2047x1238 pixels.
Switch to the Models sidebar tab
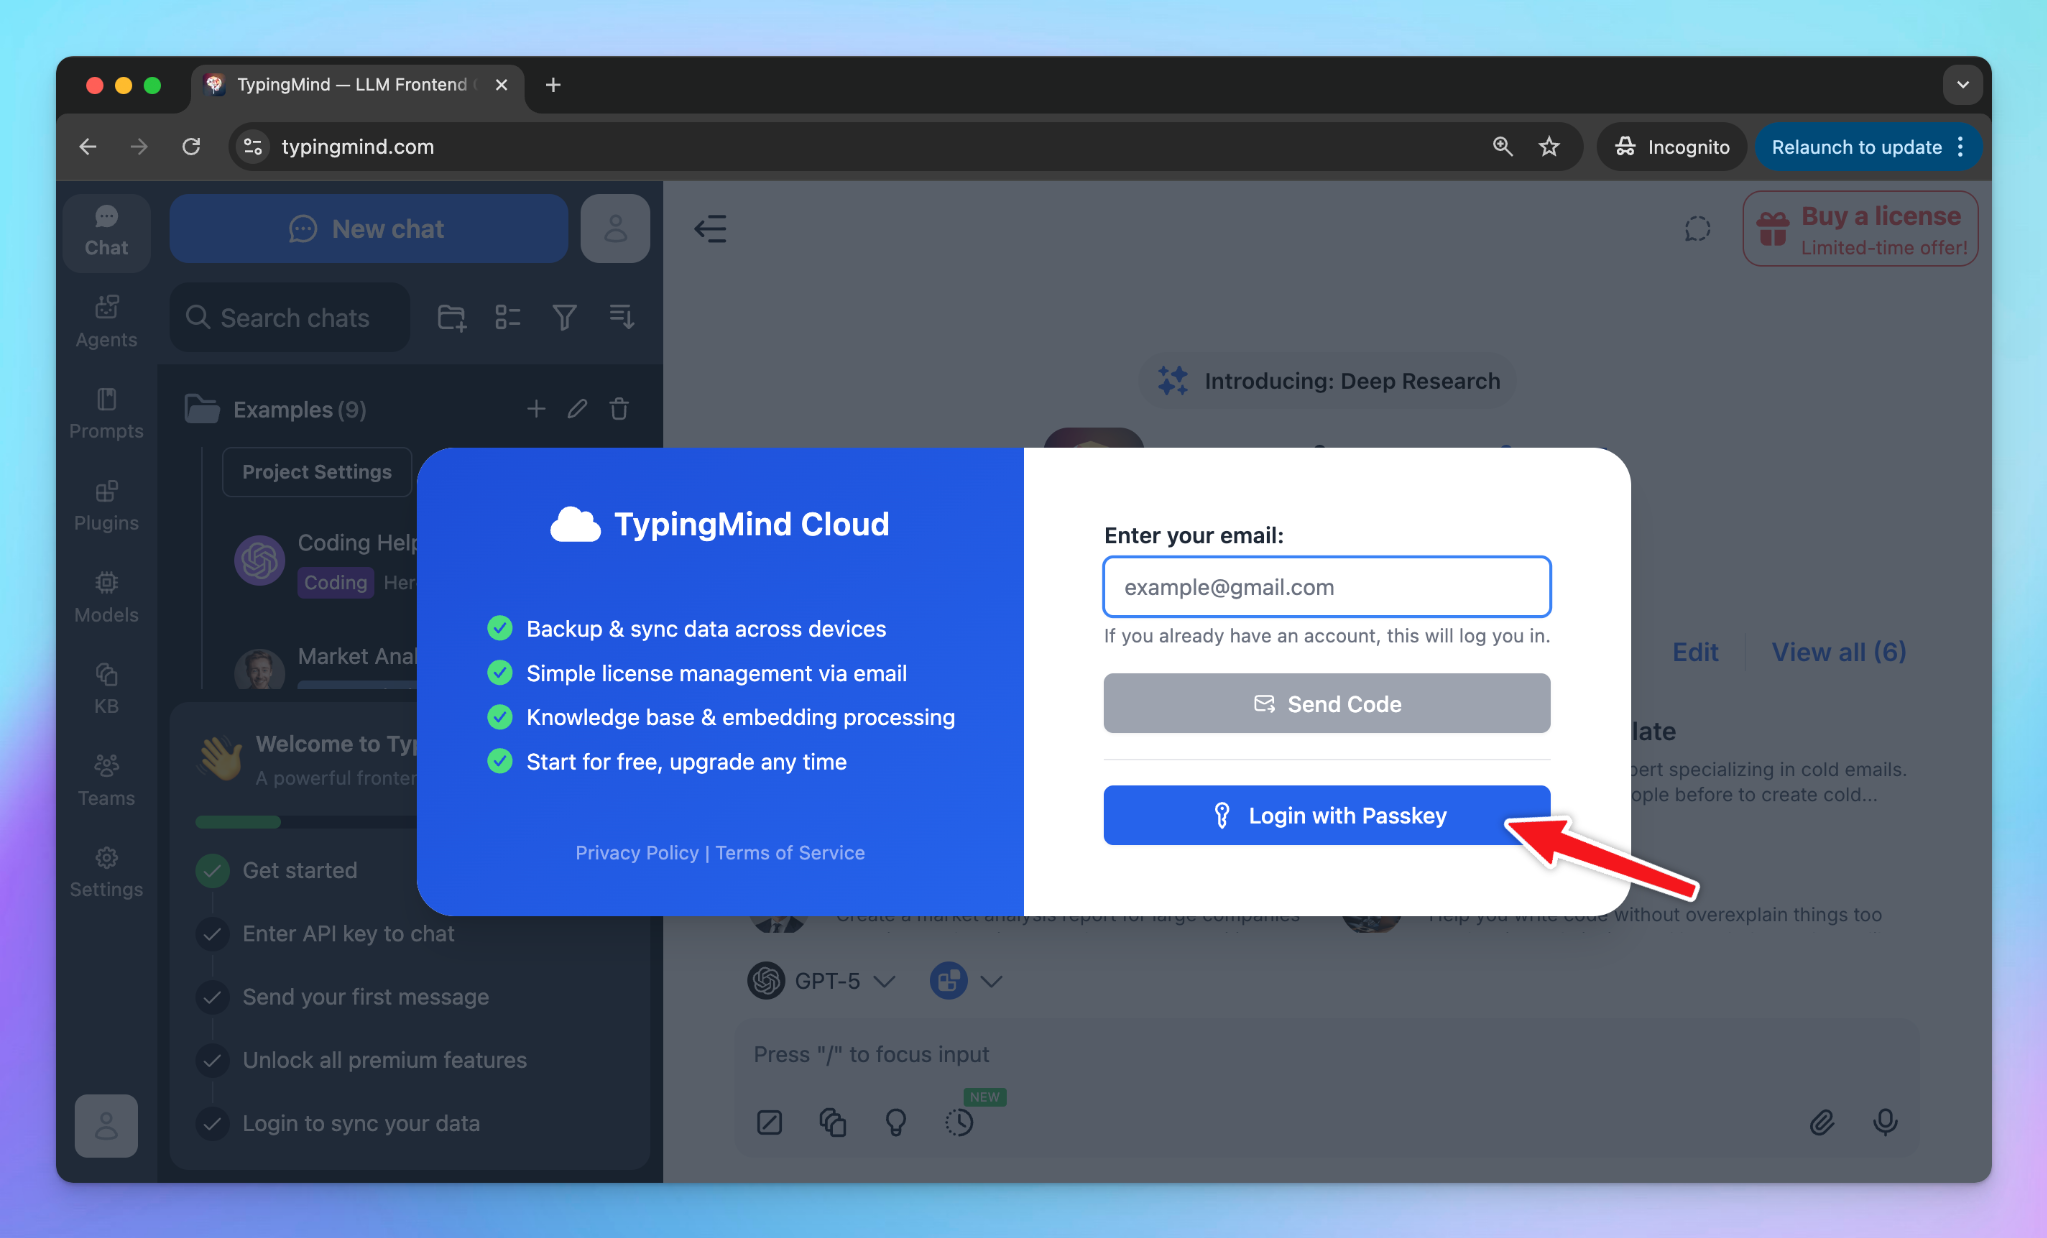[x=106, y=597]
